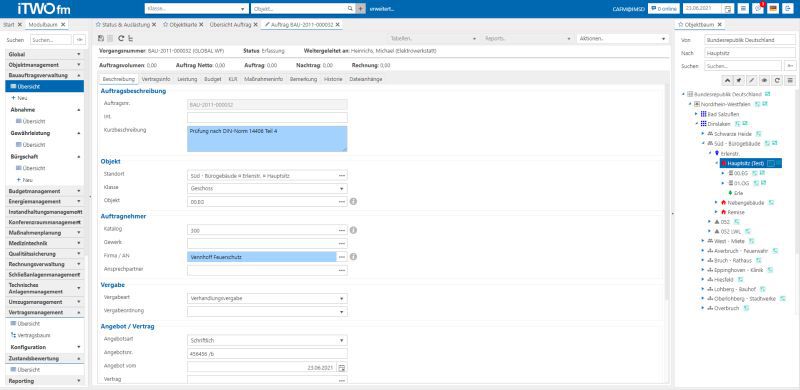The height and width of the screenshot is (390, 800).
Task: Click Neu under Bauauftragsverwaltung
Action: (22, 98)
